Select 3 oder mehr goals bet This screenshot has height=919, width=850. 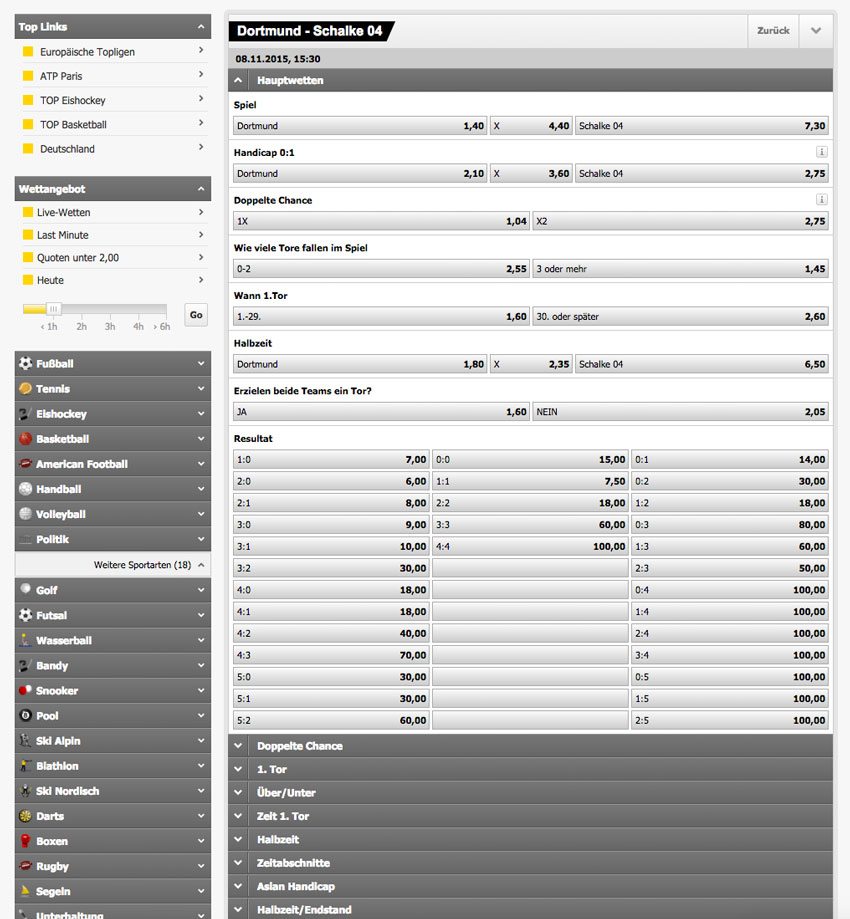(681, 268)
